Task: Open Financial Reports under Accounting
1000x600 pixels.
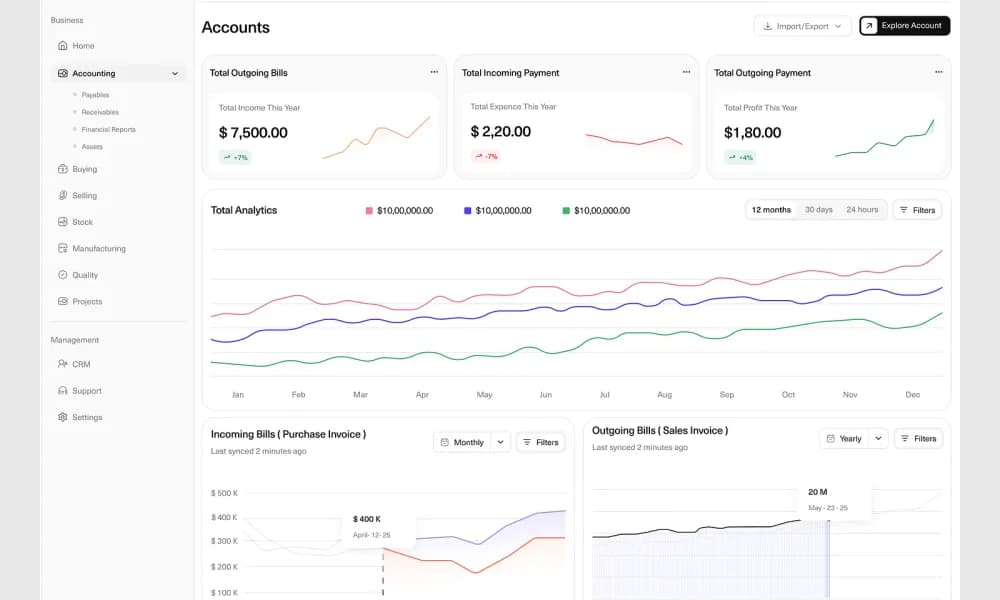Action: tap(108, 129)
